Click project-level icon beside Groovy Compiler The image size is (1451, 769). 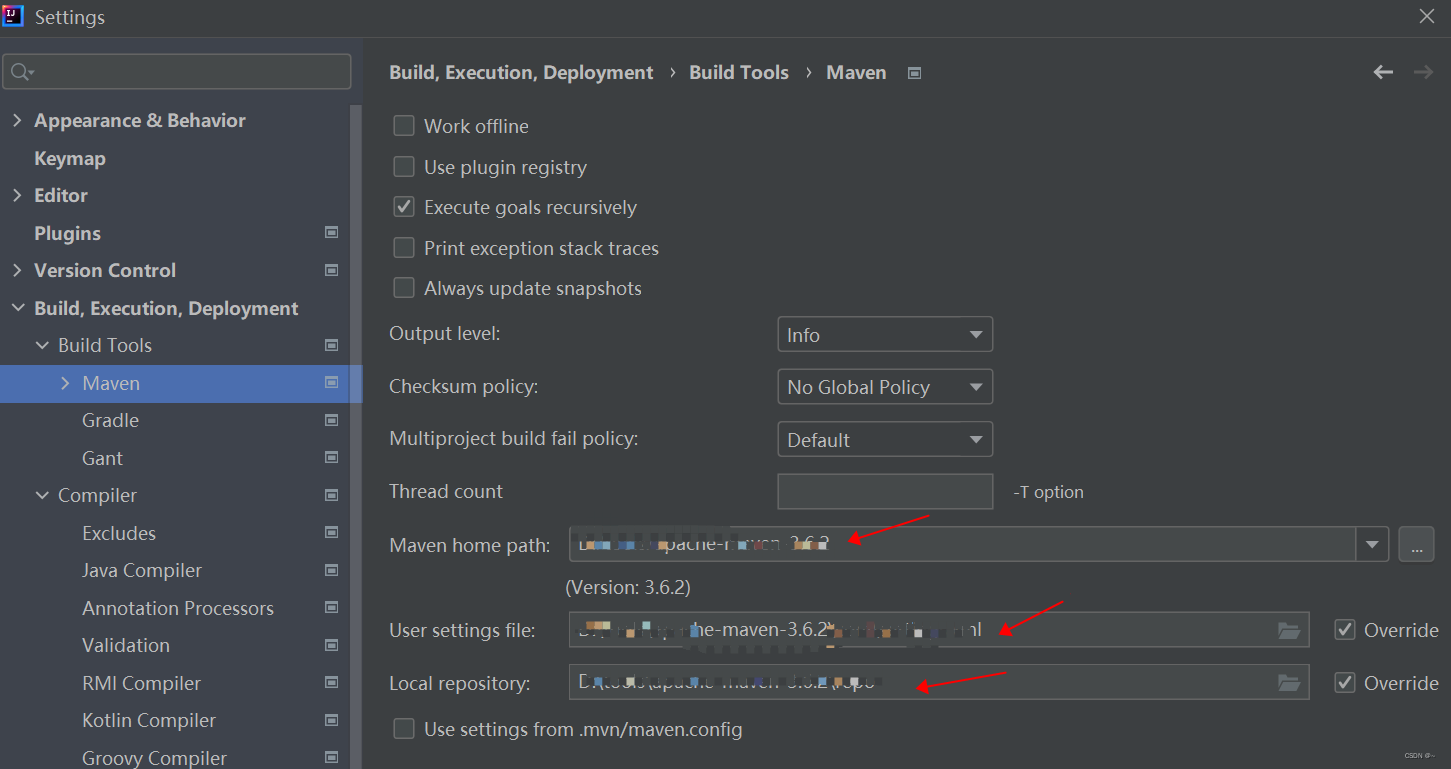click(332, 758)
